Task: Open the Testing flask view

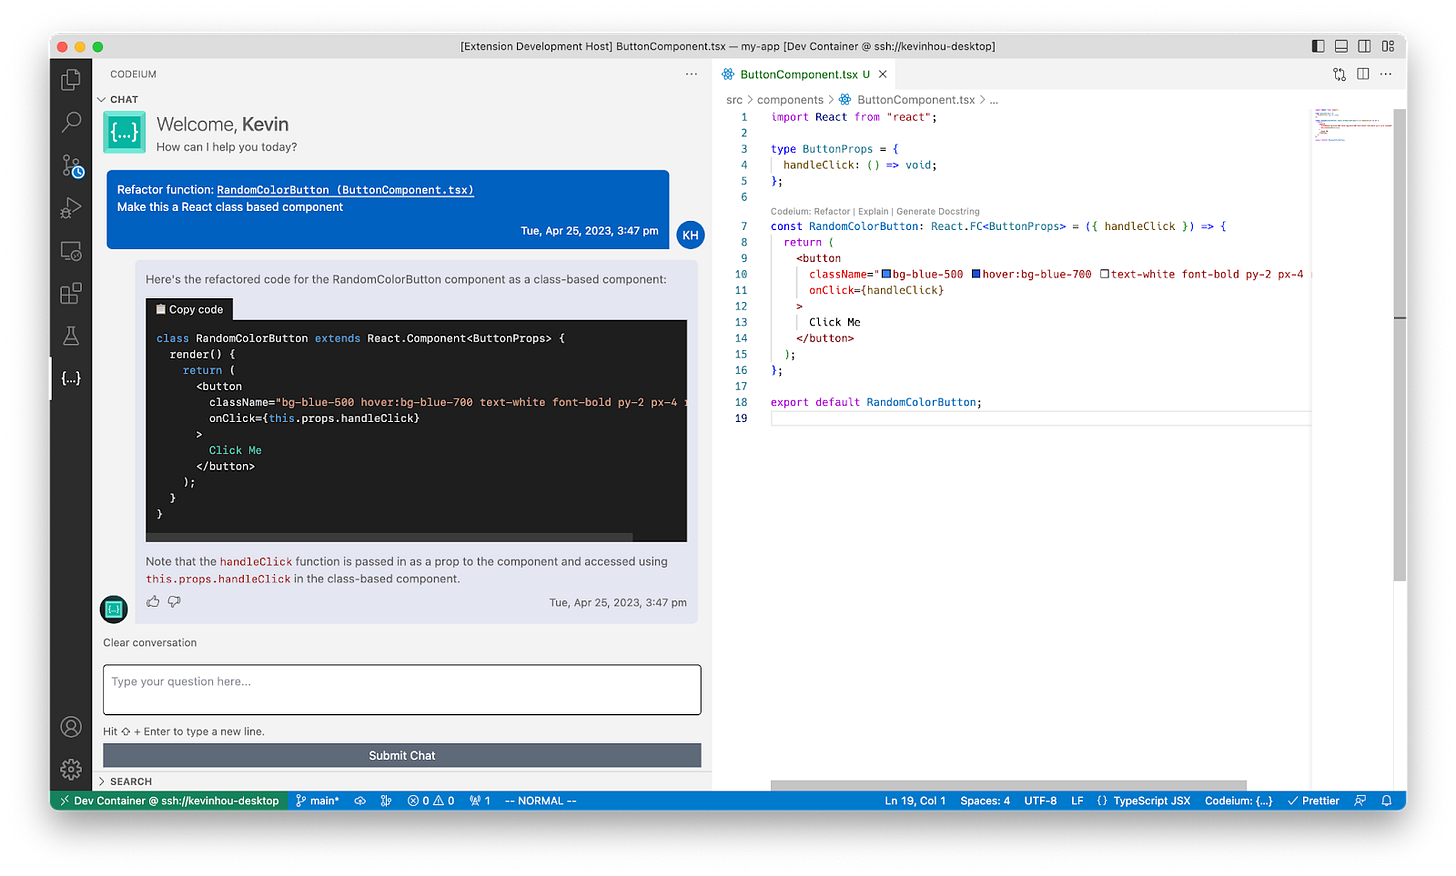Action: [71, 336]
